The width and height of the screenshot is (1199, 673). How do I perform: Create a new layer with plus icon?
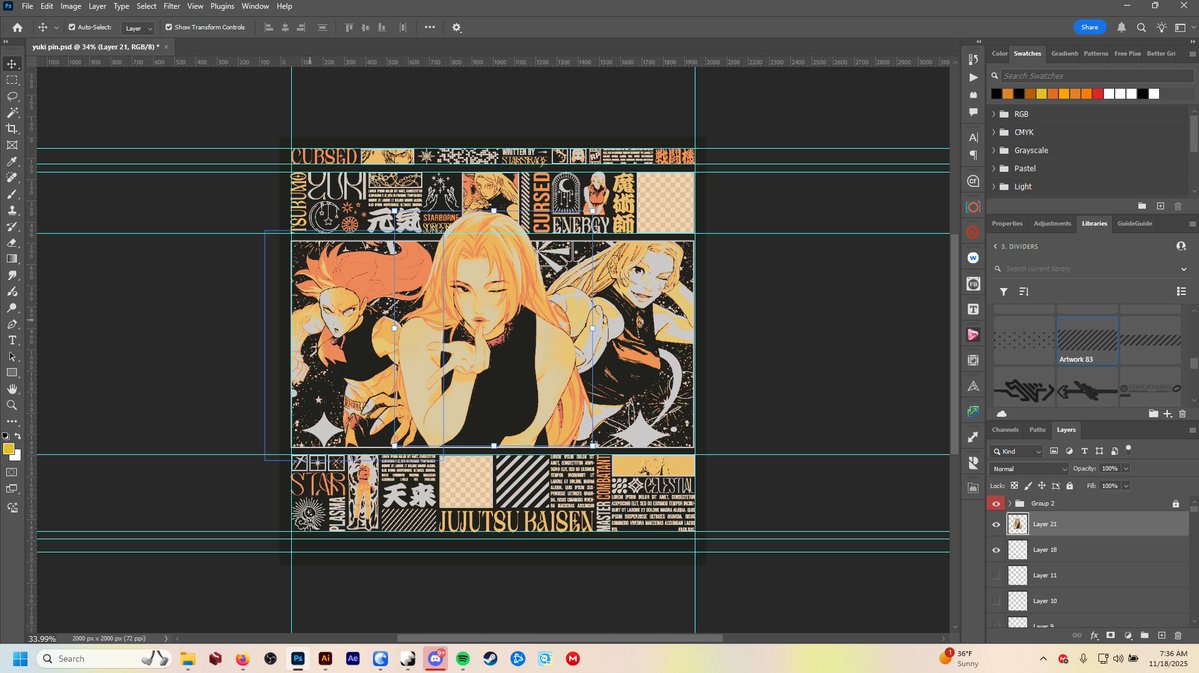[x=1161, y=636]
